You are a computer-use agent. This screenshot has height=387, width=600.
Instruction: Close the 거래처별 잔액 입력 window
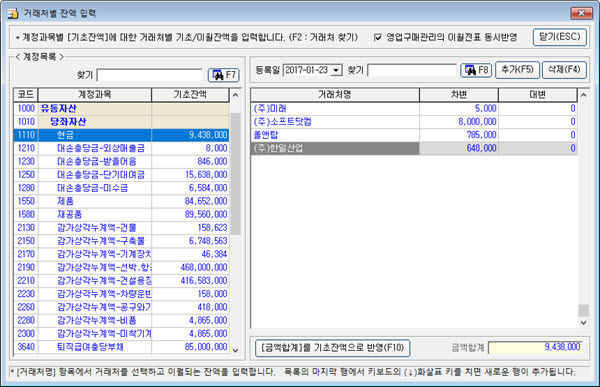click(581, 13)
